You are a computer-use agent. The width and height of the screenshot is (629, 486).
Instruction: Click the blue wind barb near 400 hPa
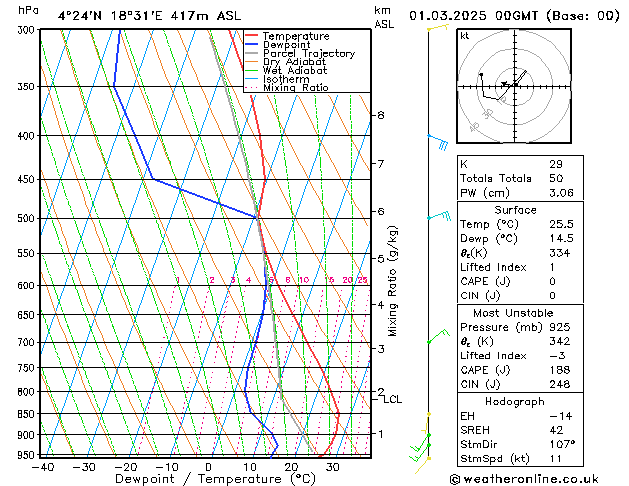click(x=436, y=141)
